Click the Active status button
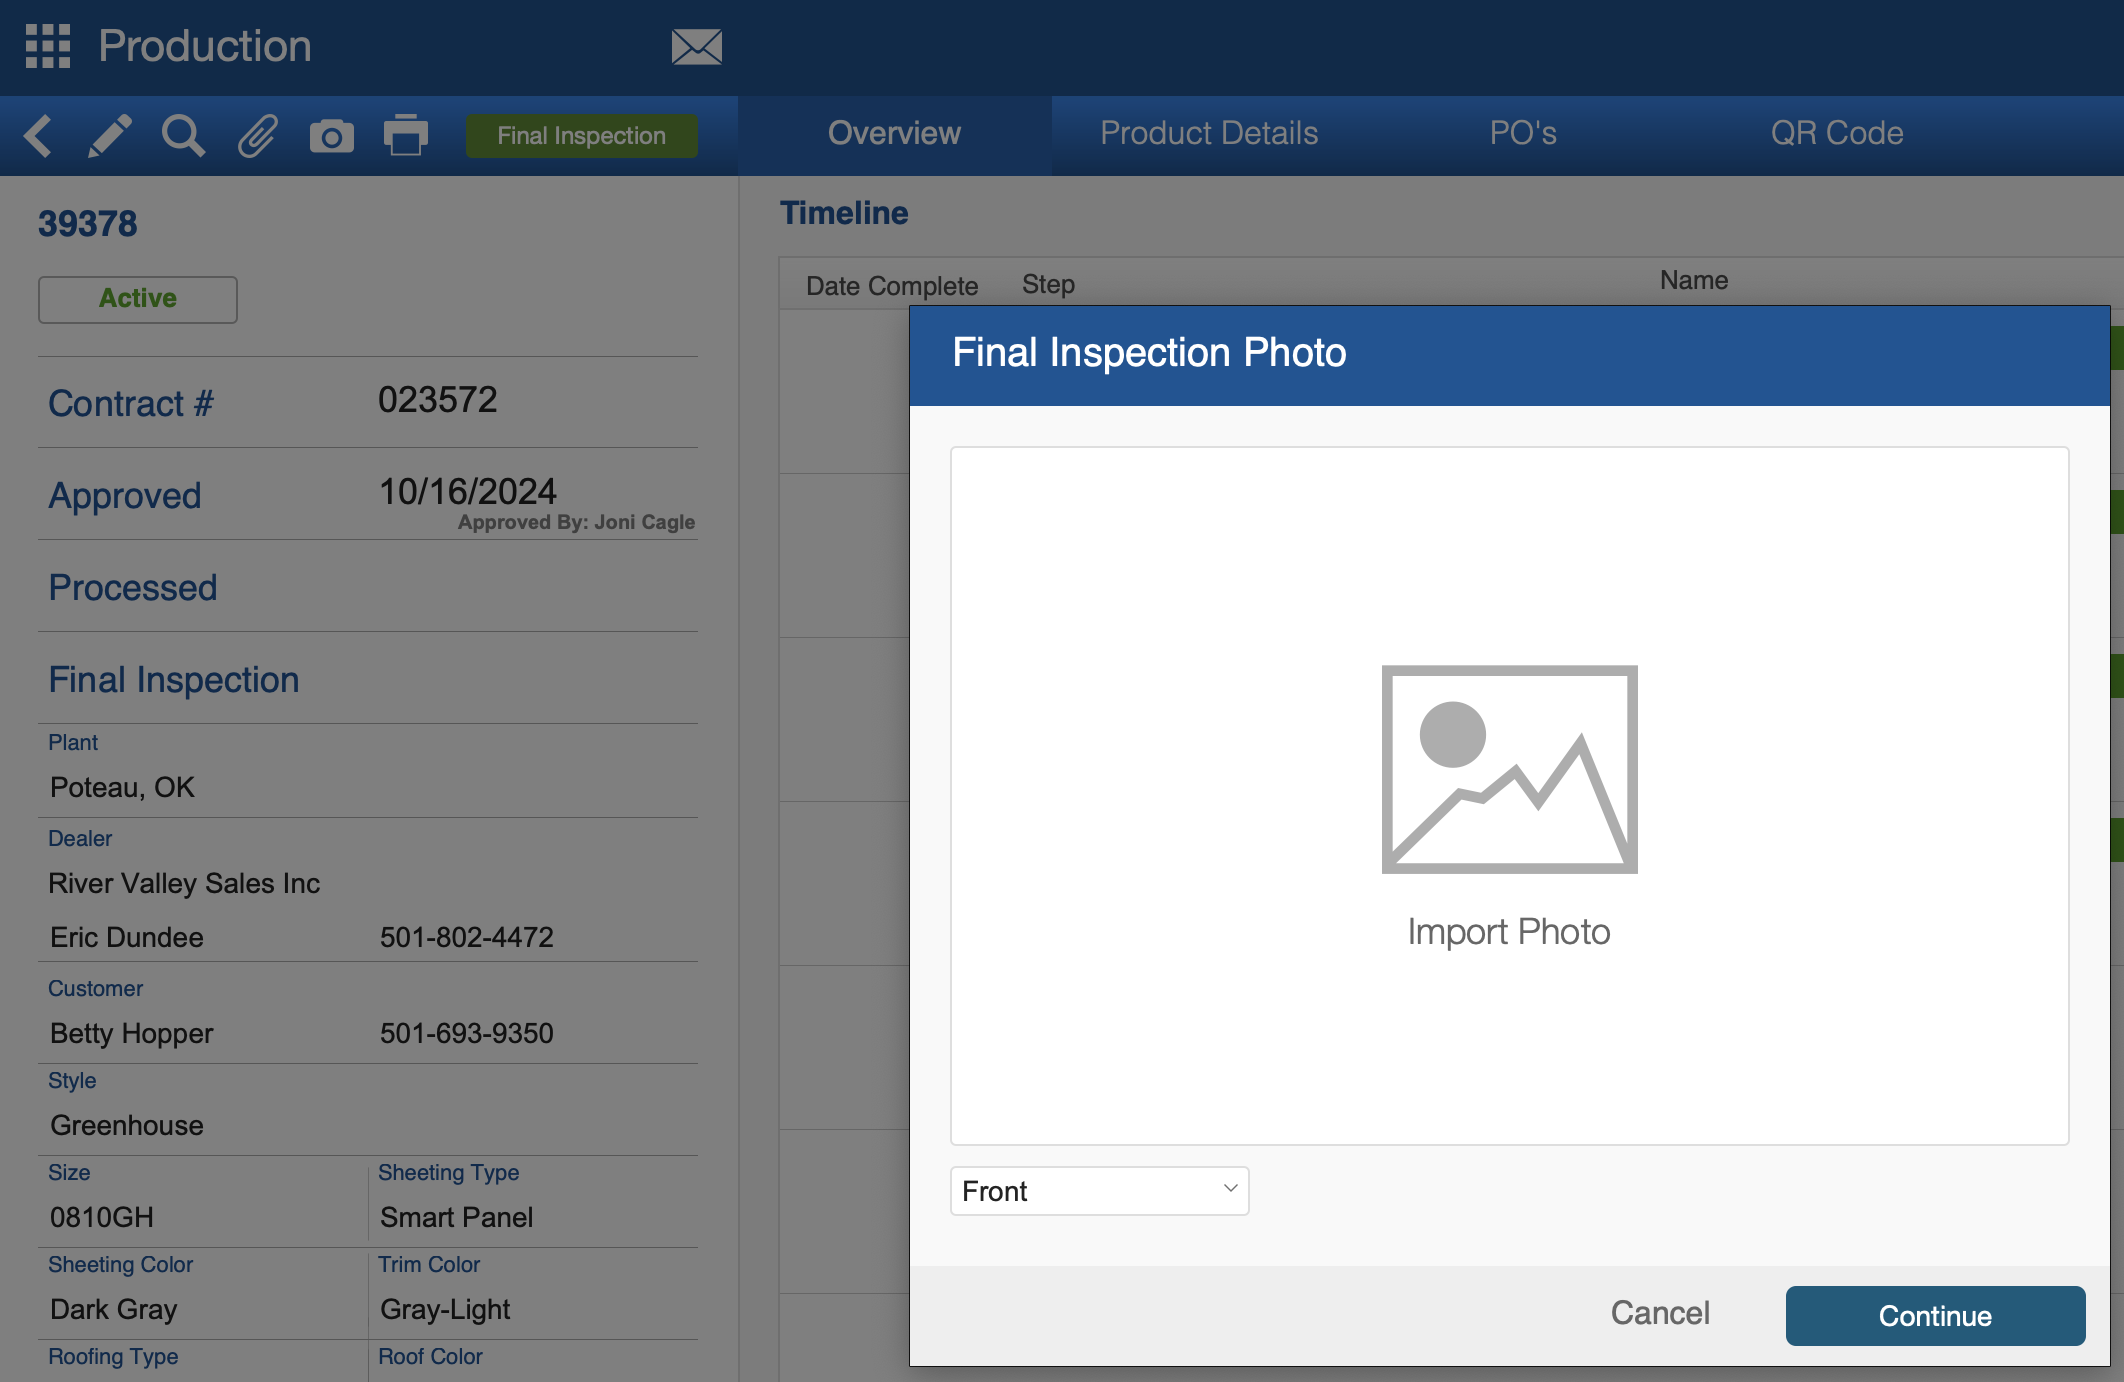Screen dimensions: 2124x1382 click(138, 299)
